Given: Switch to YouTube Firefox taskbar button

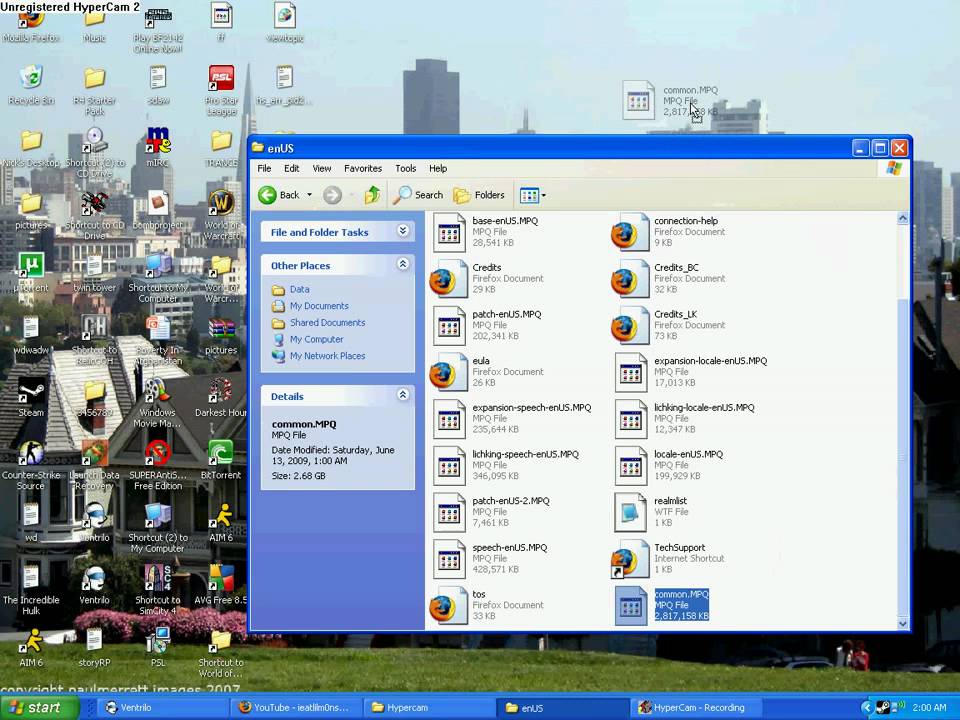Looking at the screenshot, I should click(298, 708).
